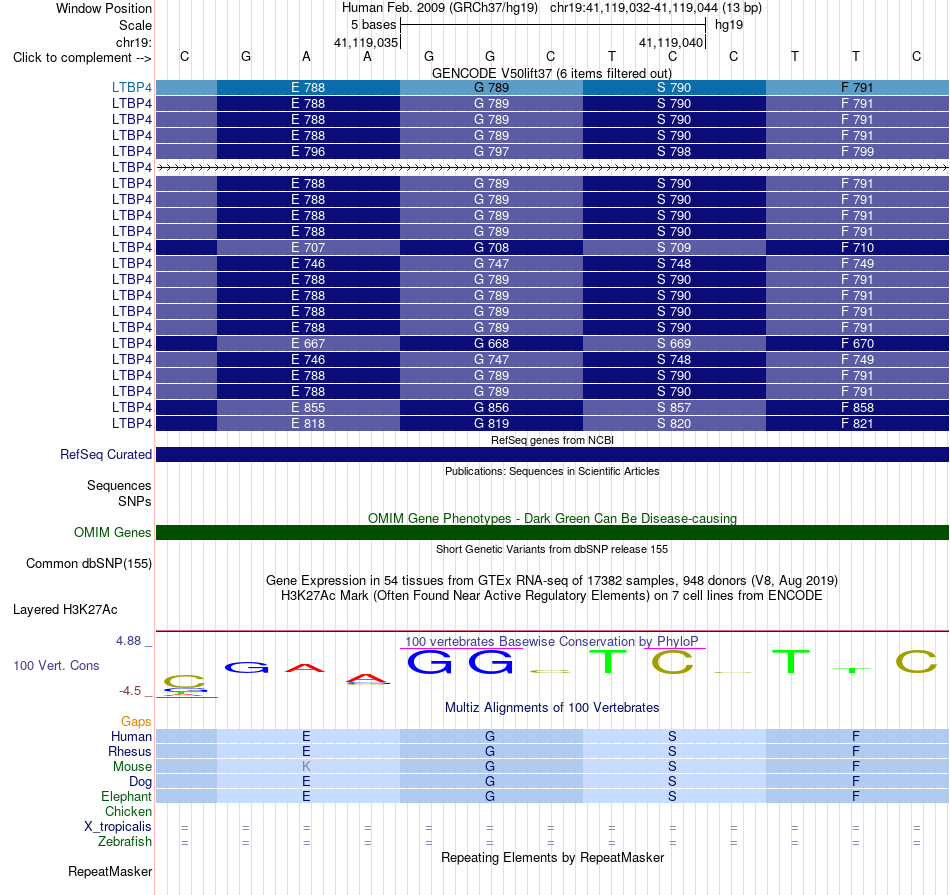The image size is (950, 895).
Task: Click the E 855 codon cell
Action: 308,407
